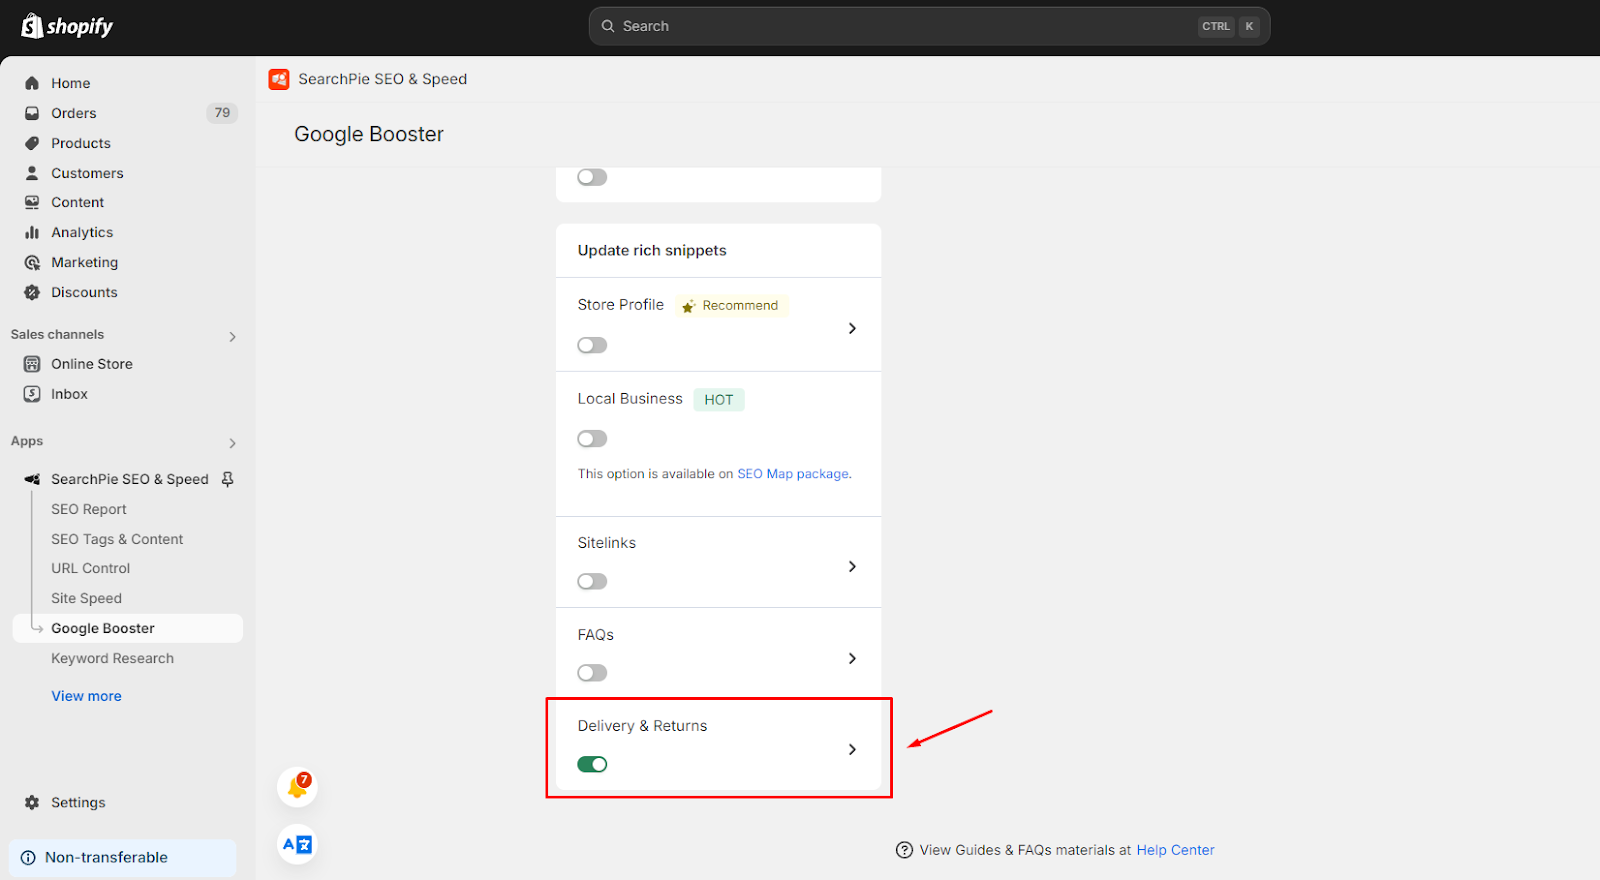Expand FAQs with chevron arrow
Viewport: 1600px width, 880px height.
852,658
